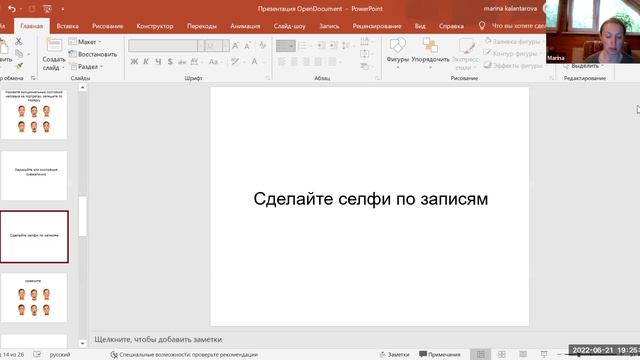640x360 pixels.
Task: Decrease font size with the smaller A icon
Action: click(x=248, y=46)
